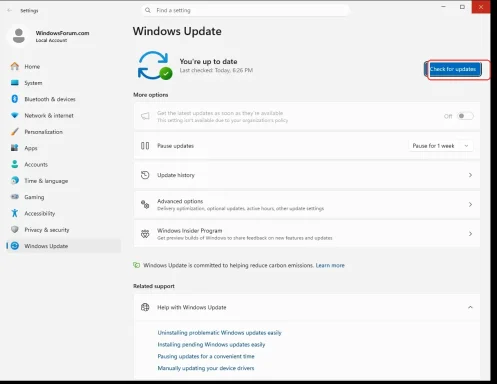The height and width of the screenshot is (384, 497).
Task: Click the megaphone icon for latest updates
Action: (x=145, y=116)
